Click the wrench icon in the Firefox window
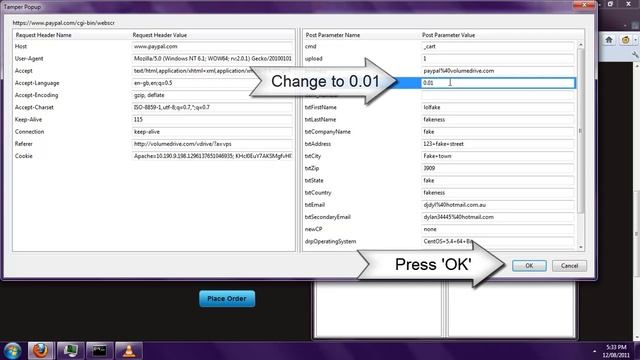The width and height of the screenshot is (640, 360). pos(636,54)
